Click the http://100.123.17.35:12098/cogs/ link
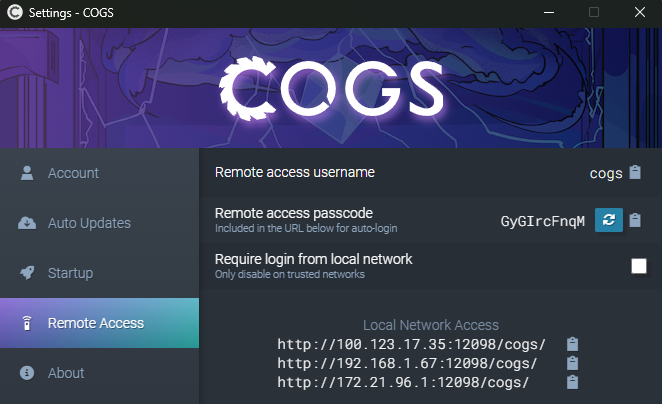 412,344
